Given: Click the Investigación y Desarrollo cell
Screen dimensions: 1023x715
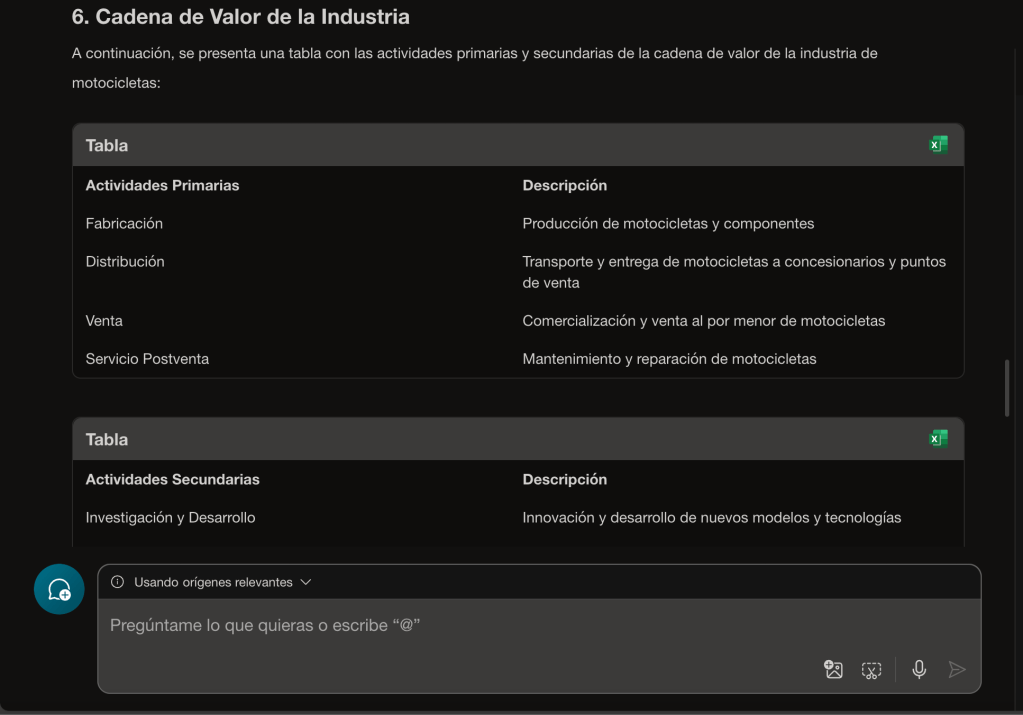Looking at the screenshot, I should 171,517.
